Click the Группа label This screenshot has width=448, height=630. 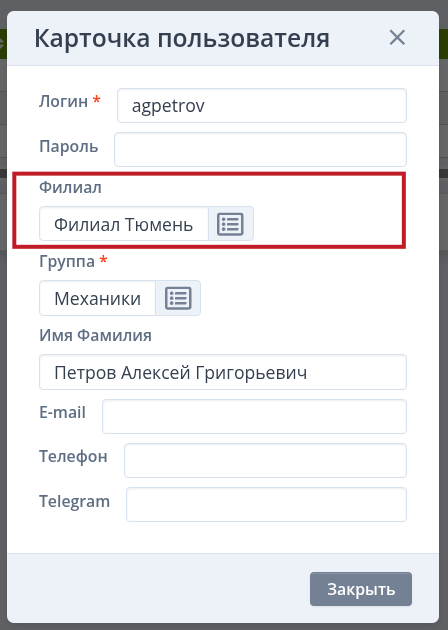[x=67, y=262]
